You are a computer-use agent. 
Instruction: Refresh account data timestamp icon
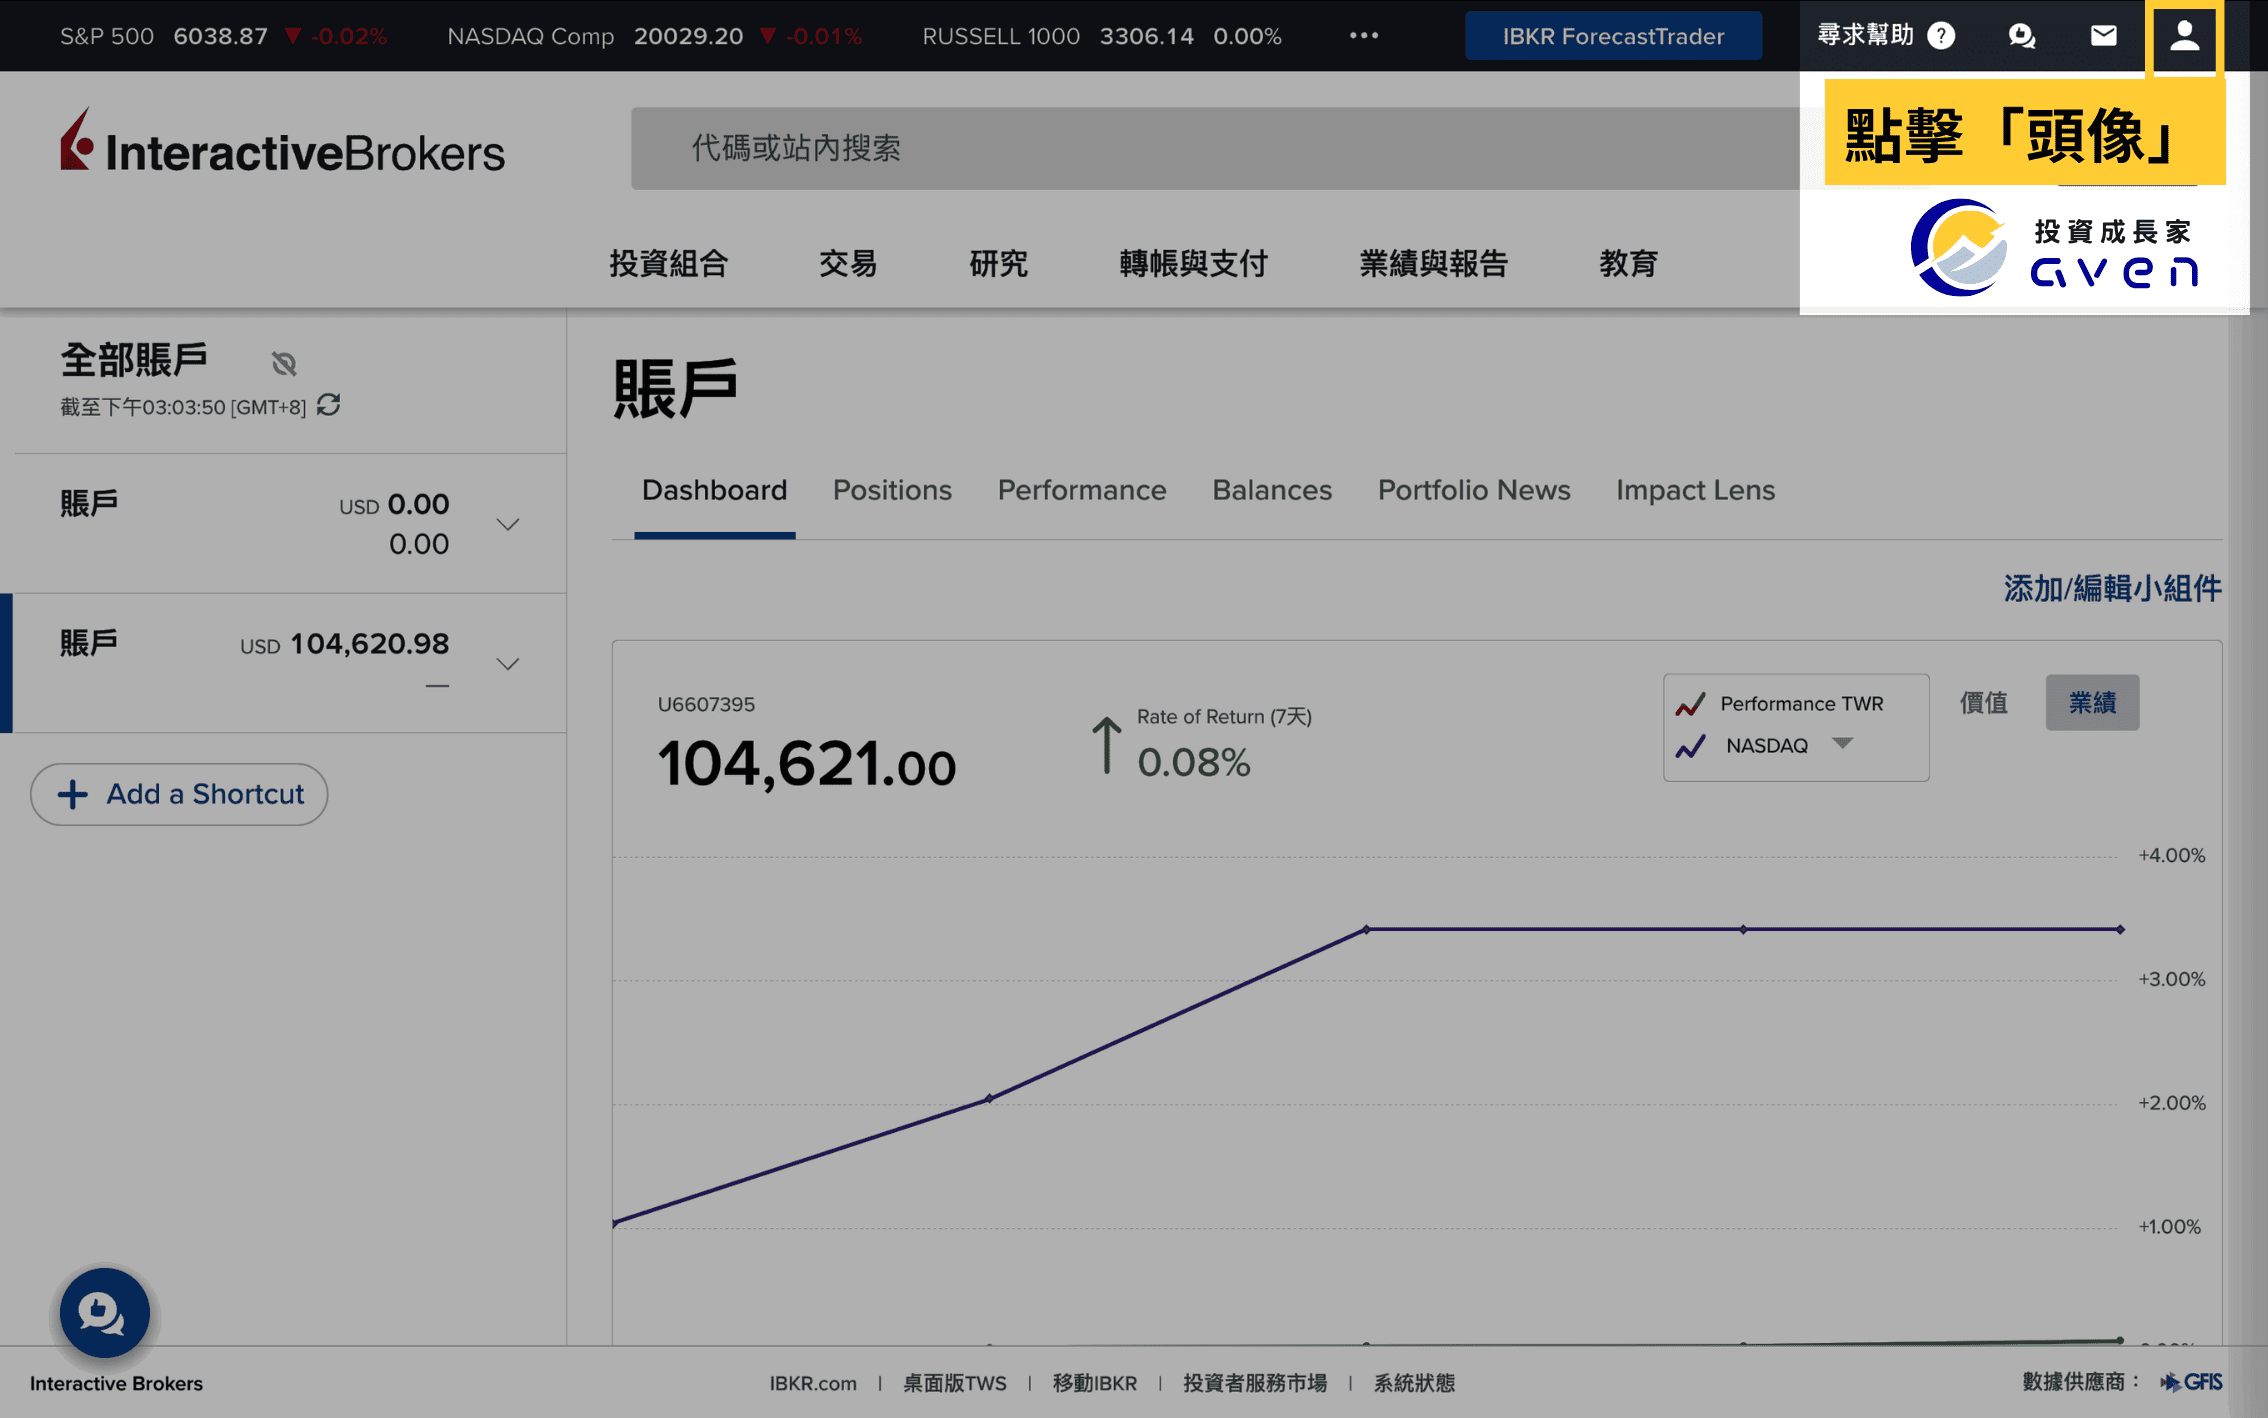point(329,405)
